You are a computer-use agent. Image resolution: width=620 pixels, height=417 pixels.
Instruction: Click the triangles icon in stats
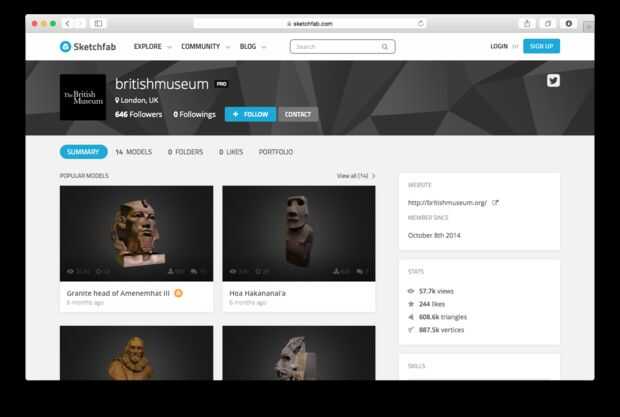coord(411,317)
